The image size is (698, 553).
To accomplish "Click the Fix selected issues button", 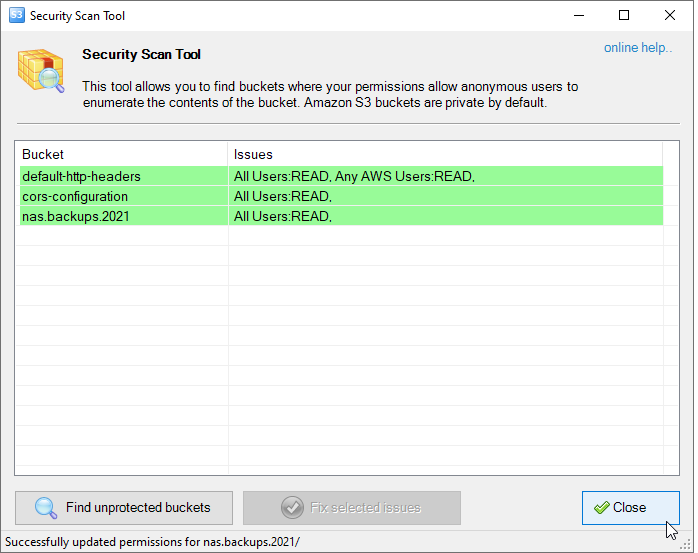I will tap(352, 508).
